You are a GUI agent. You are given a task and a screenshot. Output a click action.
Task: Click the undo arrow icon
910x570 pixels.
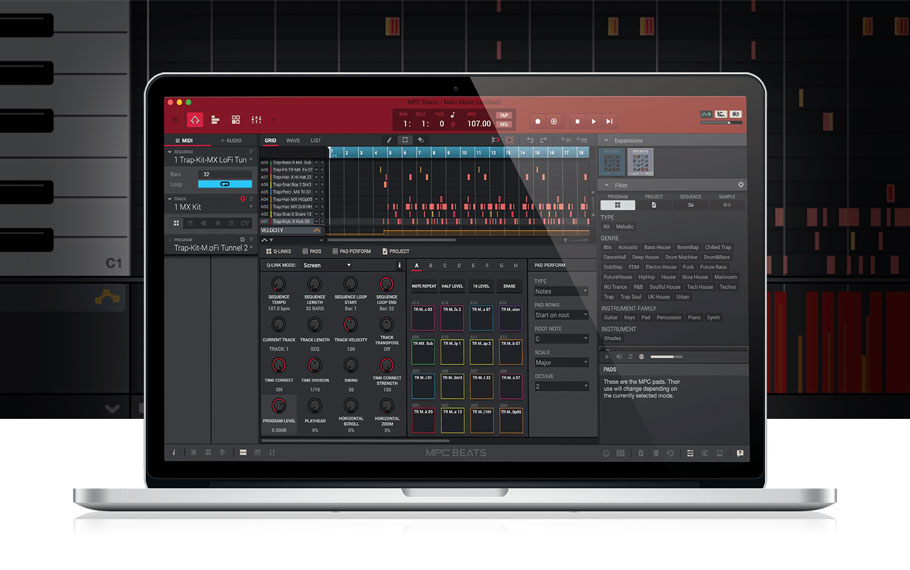coord(530,140)
